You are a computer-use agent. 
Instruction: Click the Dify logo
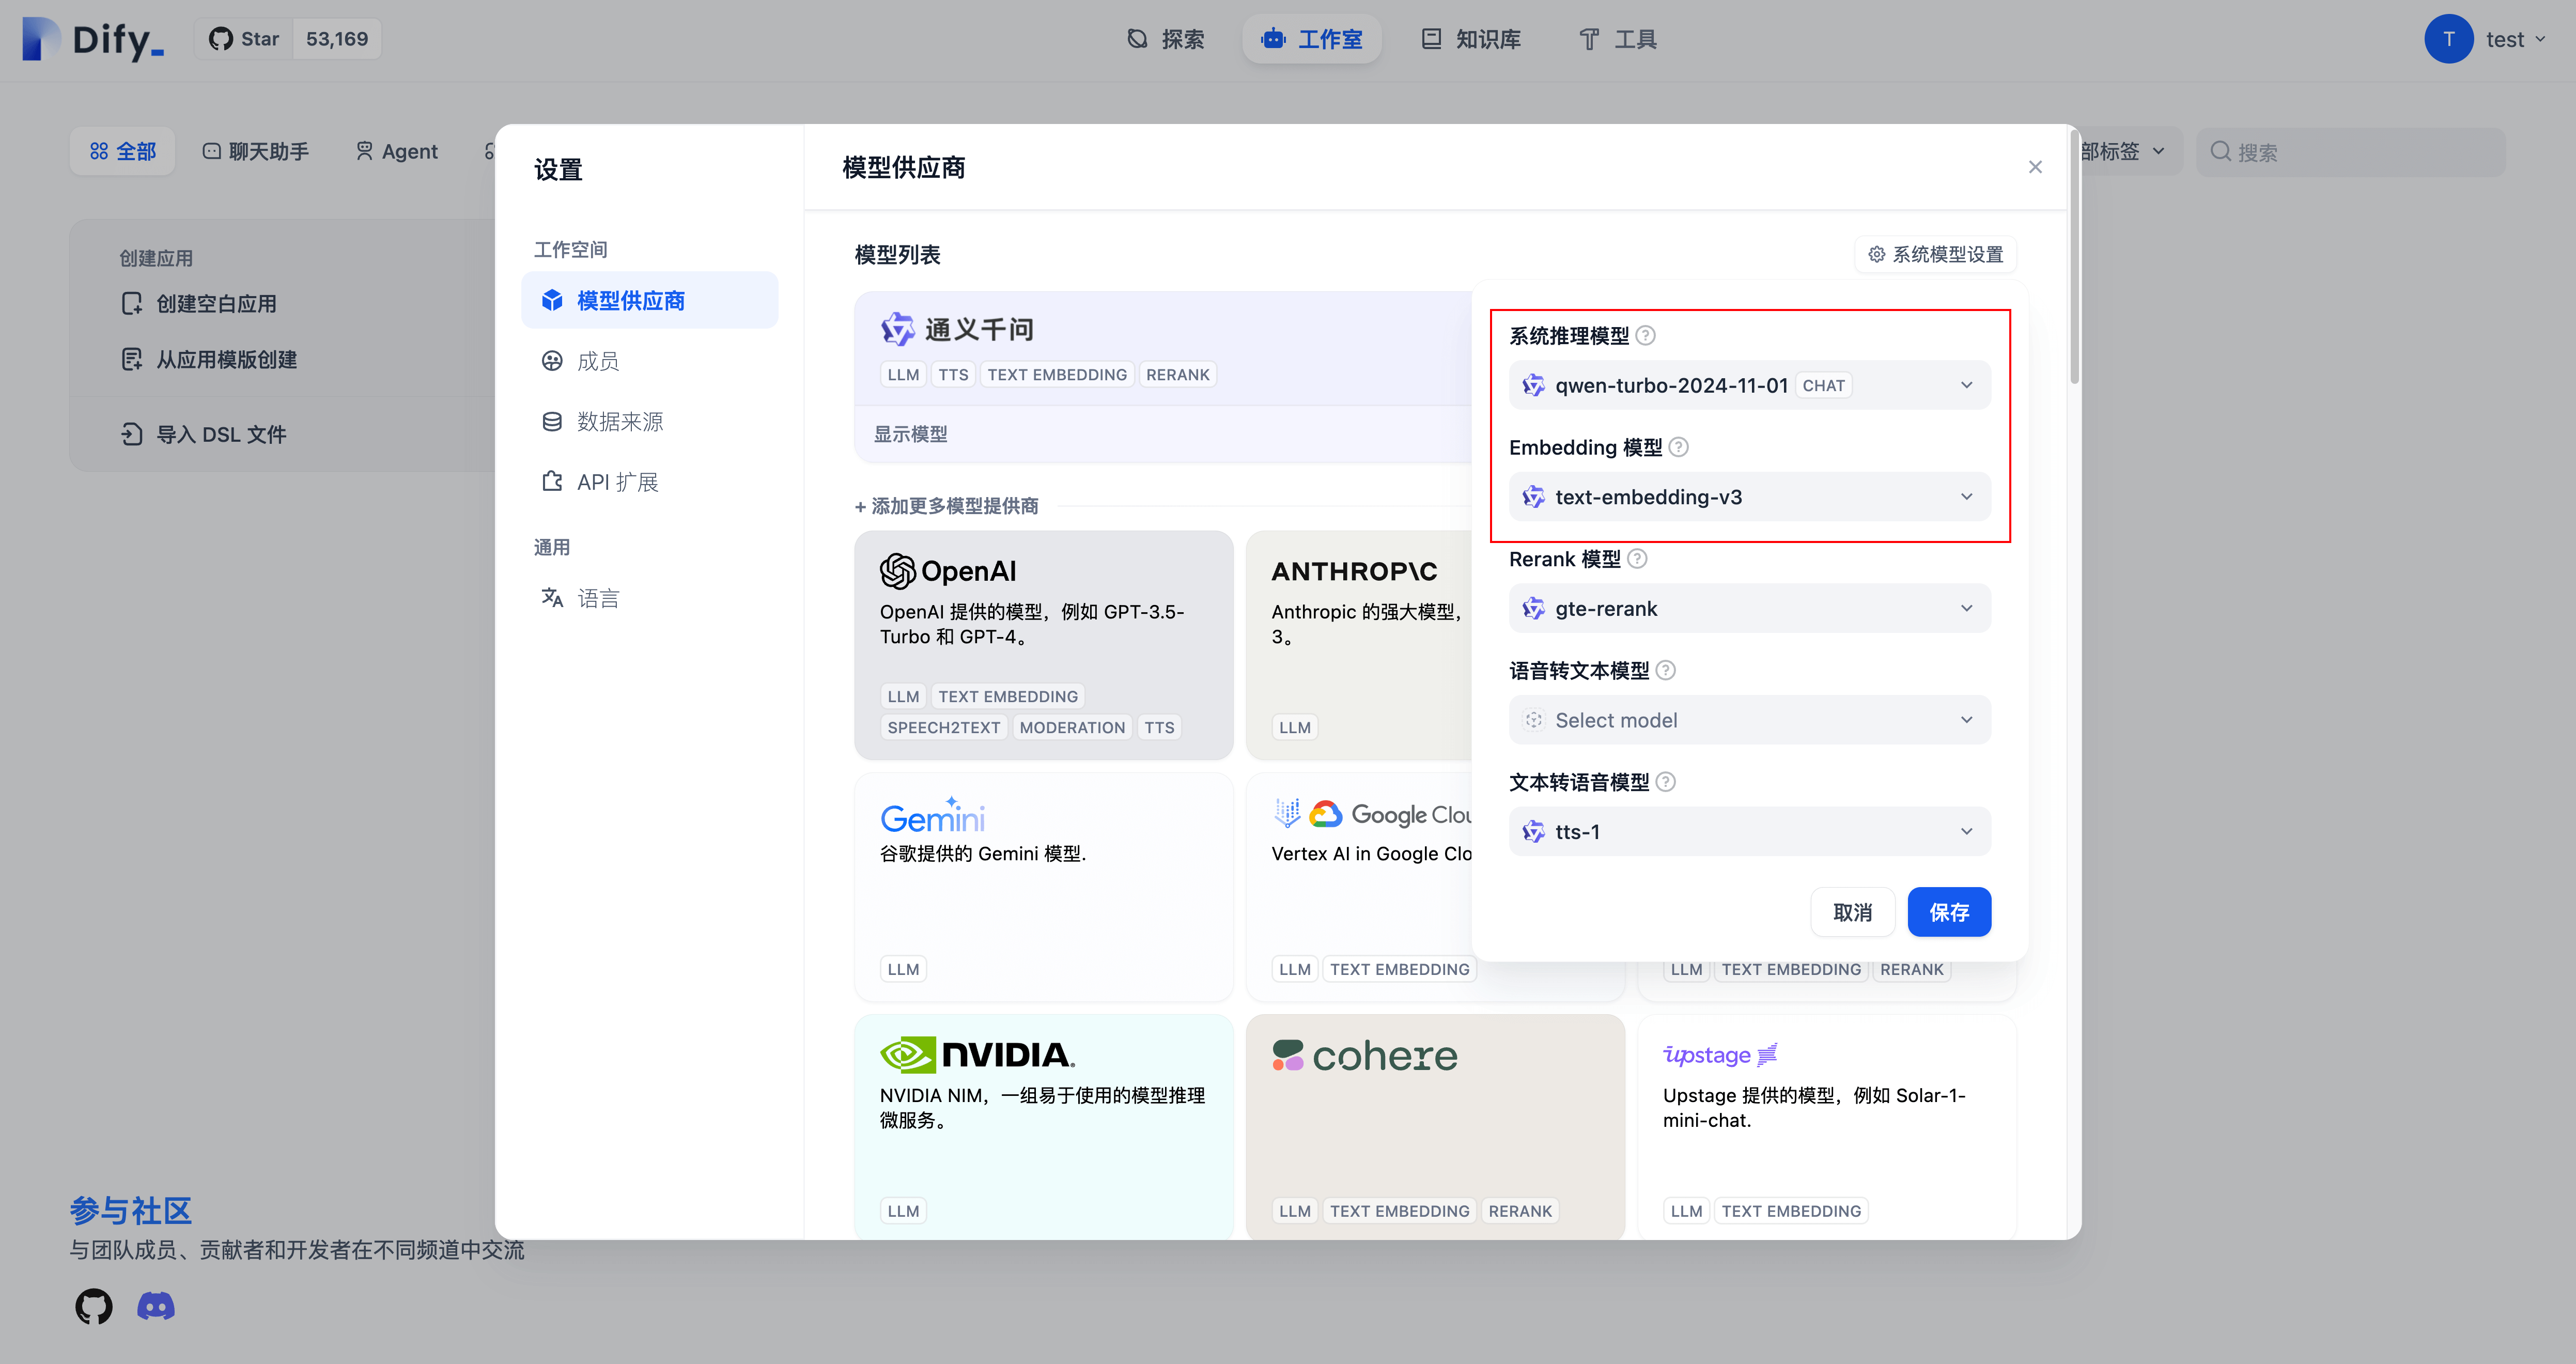[x=93, y=40]
